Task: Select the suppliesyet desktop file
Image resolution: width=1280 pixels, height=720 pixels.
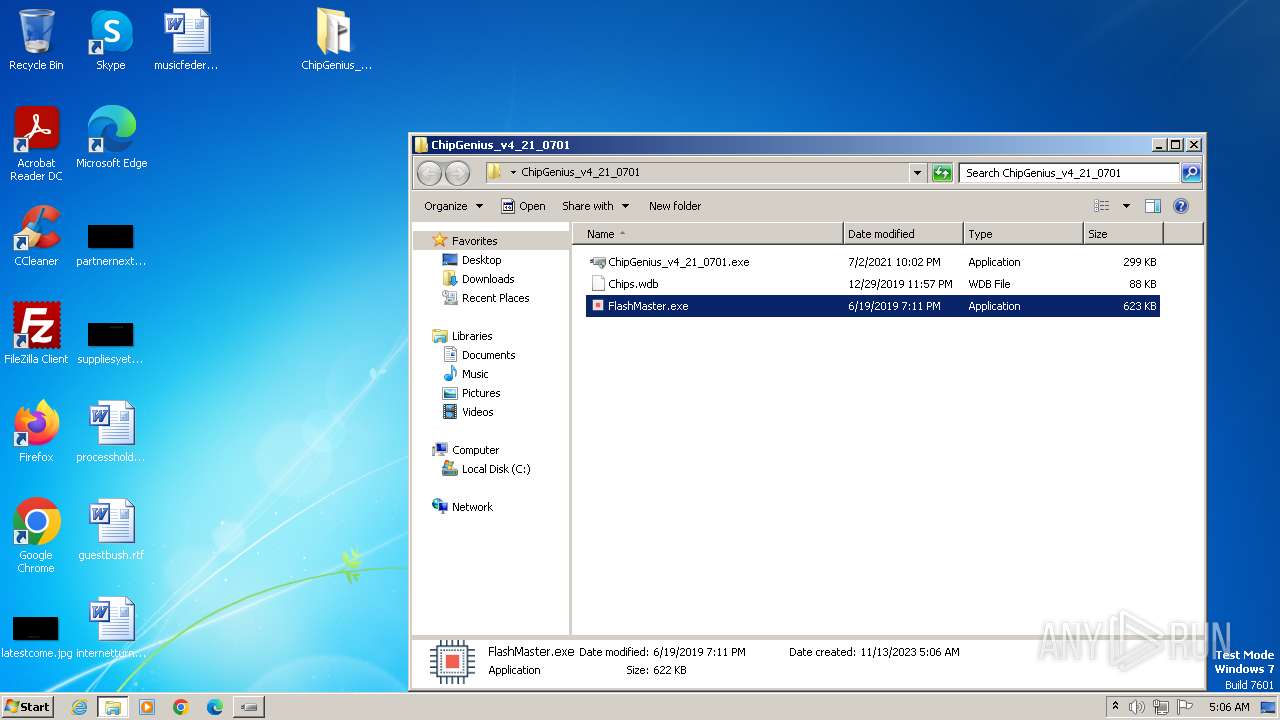Action: [111, 344]
